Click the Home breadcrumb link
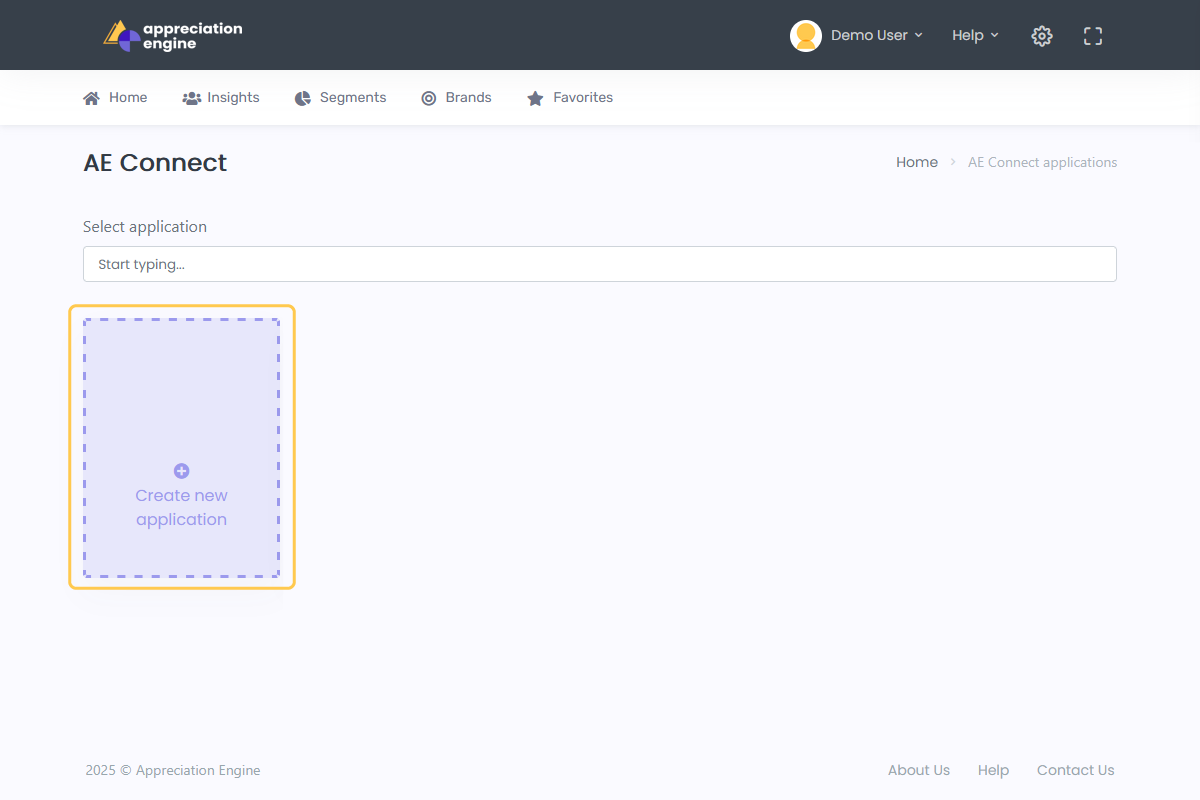 pos(917,162)
